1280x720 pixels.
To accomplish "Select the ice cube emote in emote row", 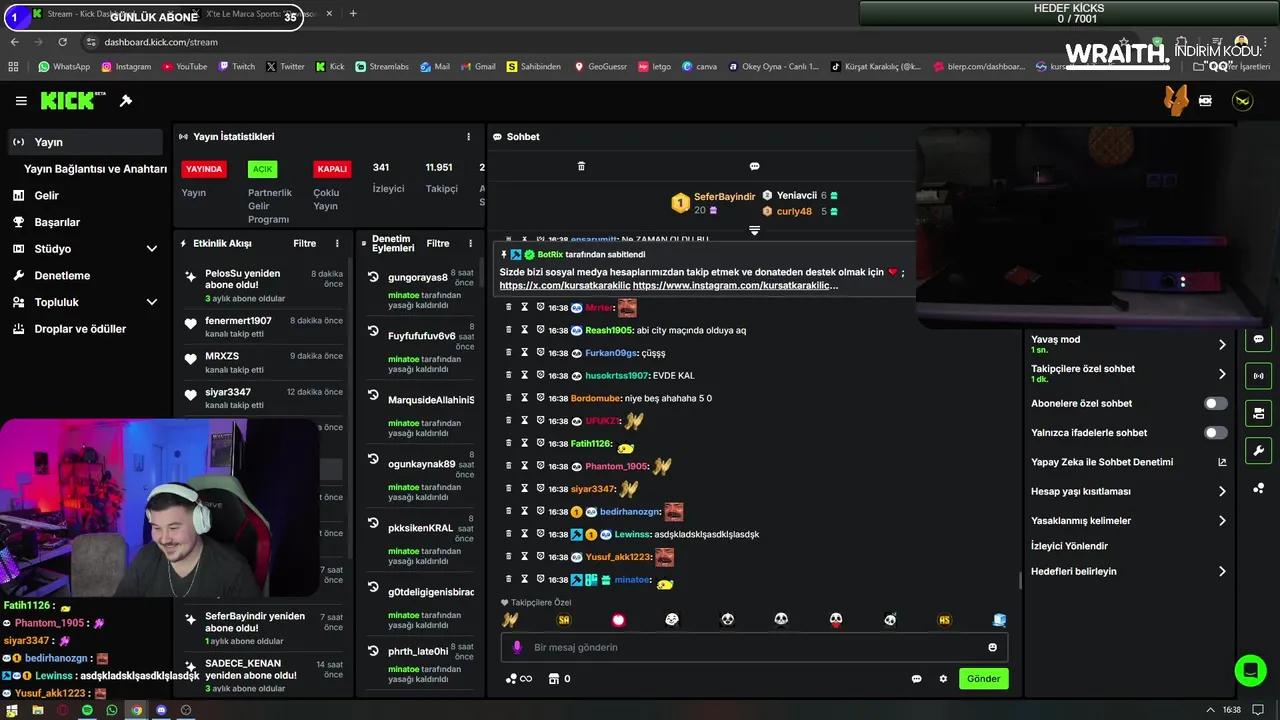I will click(999, 620).
